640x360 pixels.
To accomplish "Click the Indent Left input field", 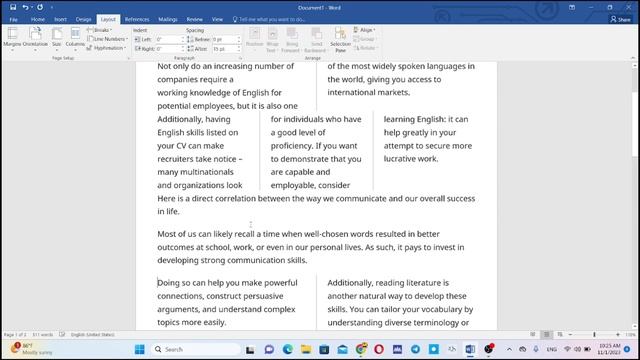I will (167, 39).
